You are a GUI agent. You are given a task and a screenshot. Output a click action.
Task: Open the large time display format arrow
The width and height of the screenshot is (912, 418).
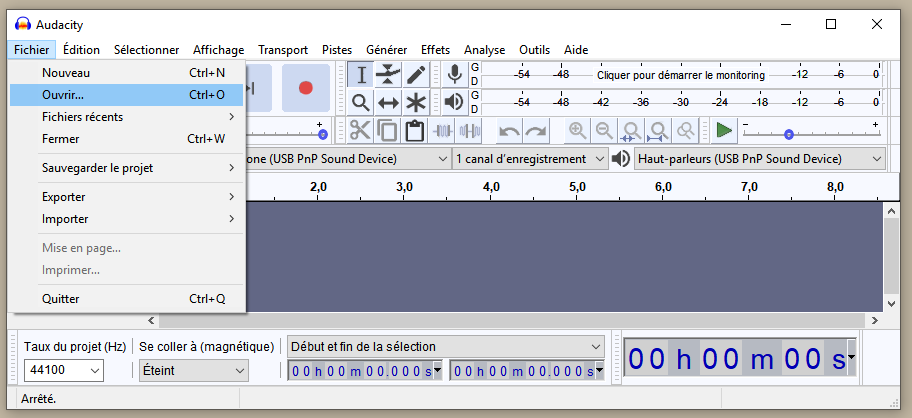point(852,356)
